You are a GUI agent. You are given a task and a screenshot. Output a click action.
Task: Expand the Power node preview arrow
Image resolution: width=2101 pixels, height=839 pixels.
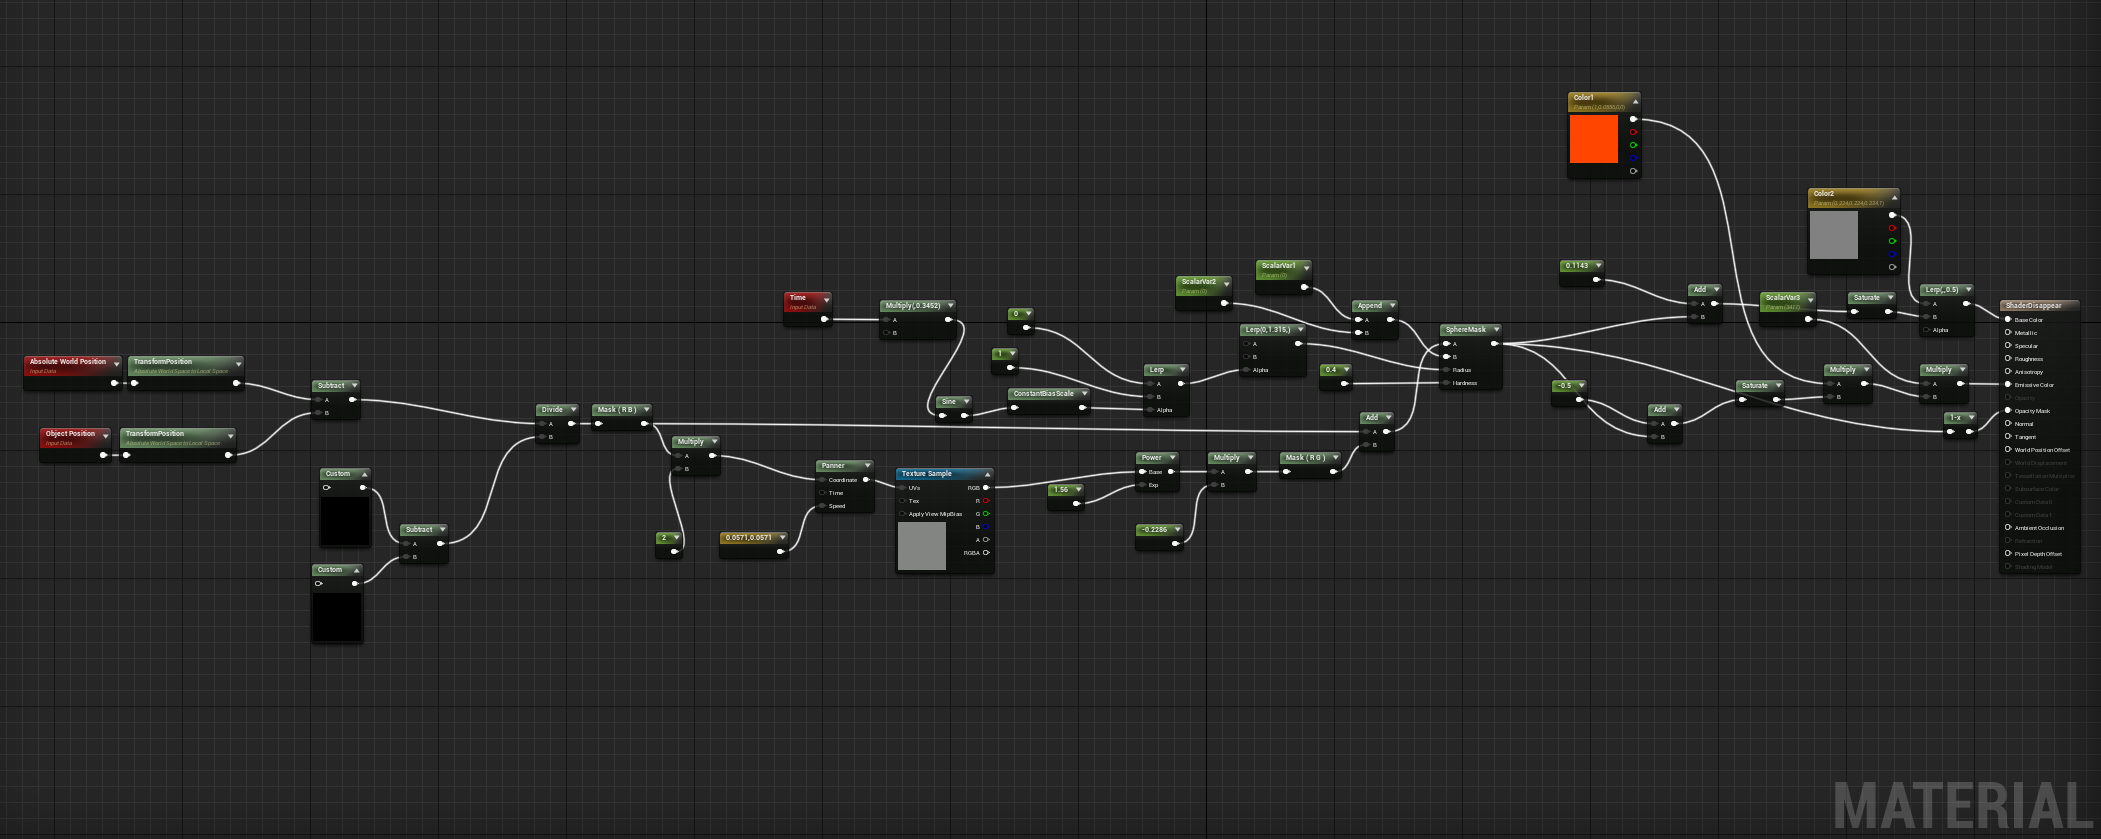coord(1172,458)
